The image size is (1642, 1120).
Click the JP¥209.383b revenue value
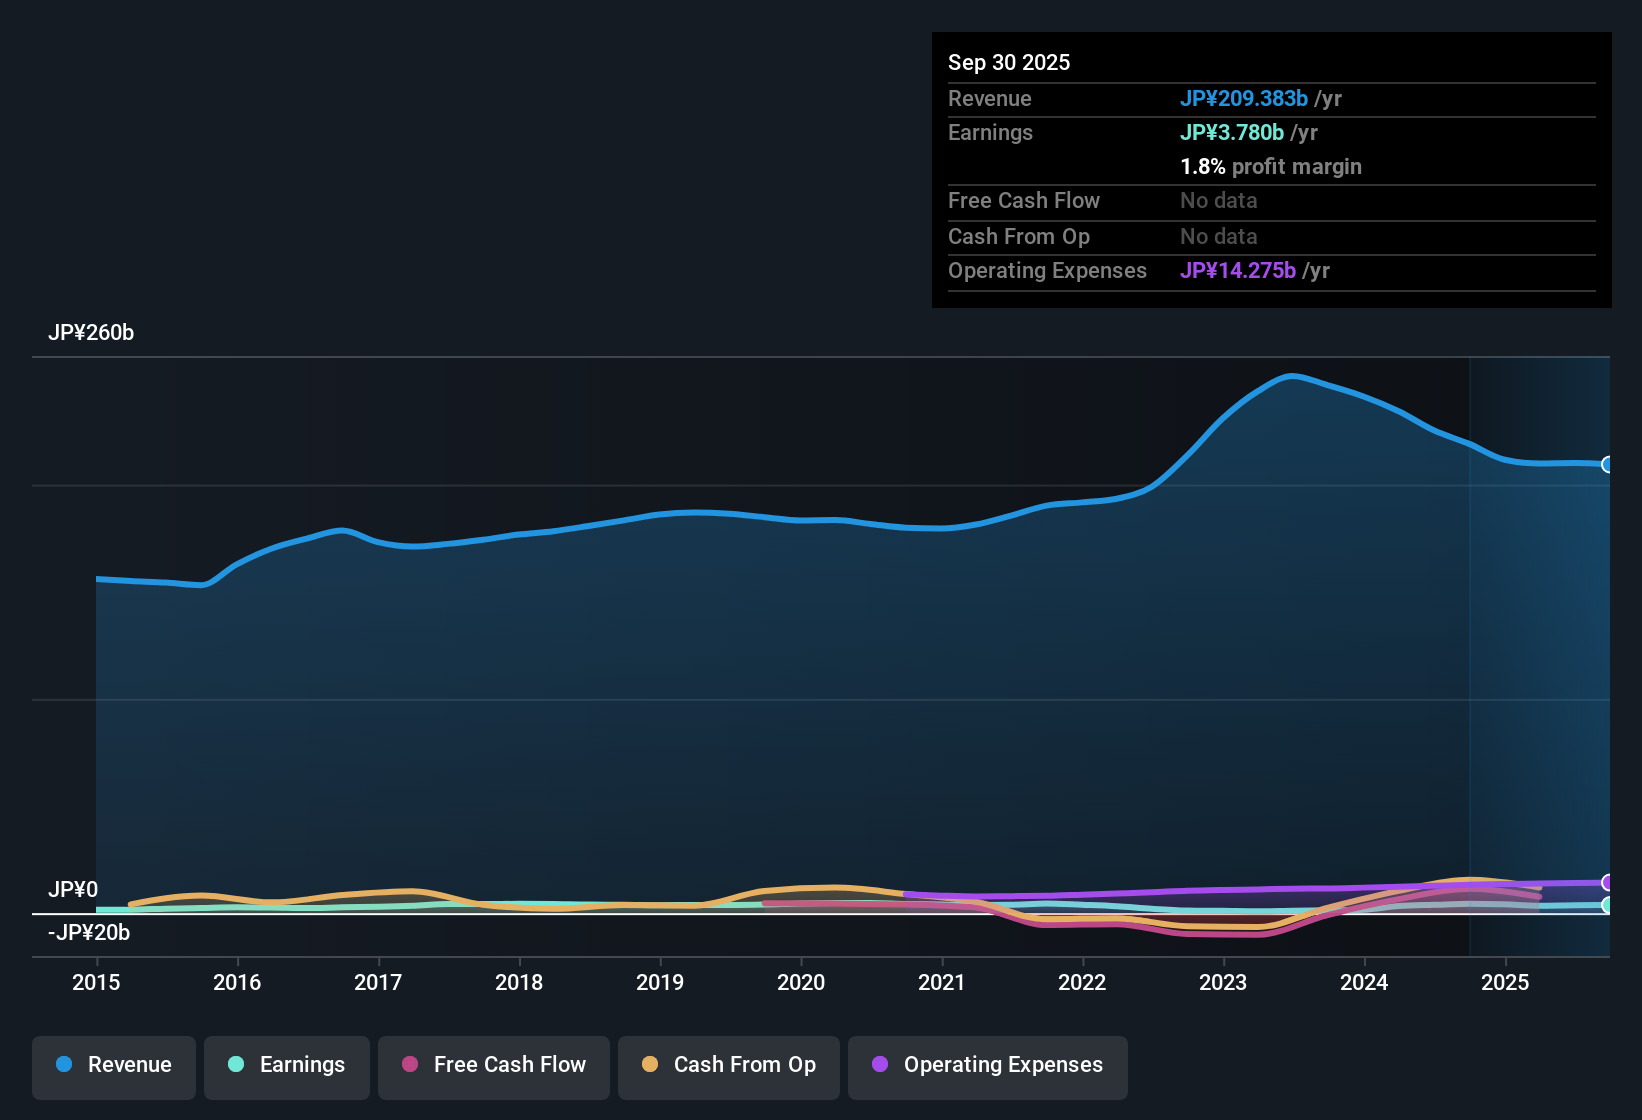pos(1245,99)
